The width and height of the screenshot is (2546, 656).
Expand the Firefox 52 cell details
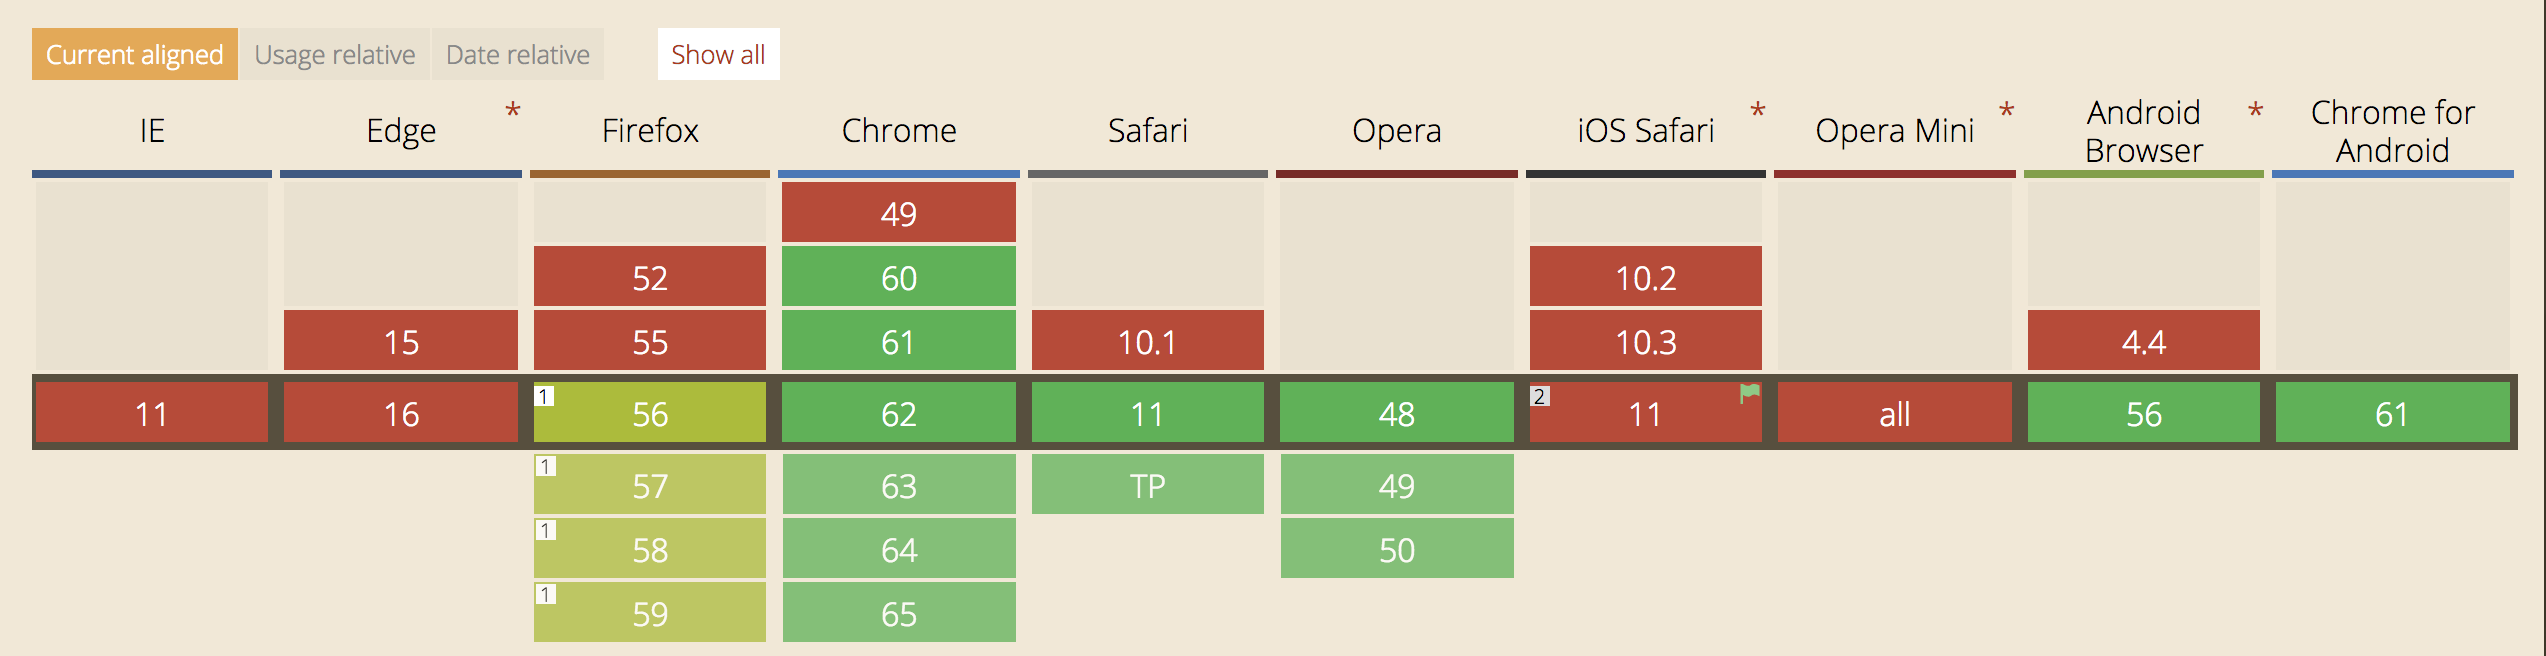[649, 278]
